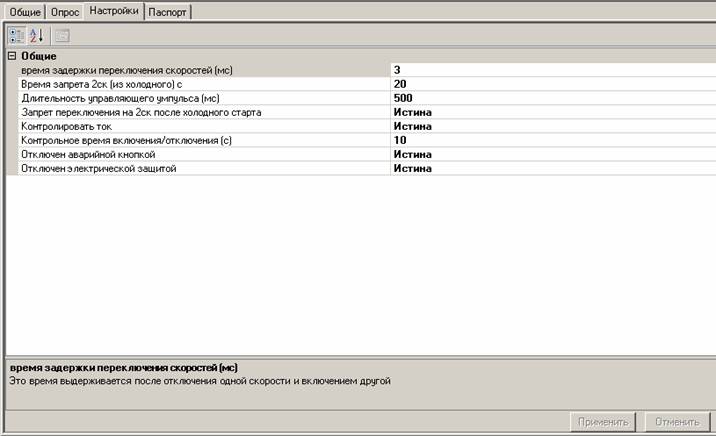716x436 pixels.
Task: Edit value 20 of Время запрета 2ск
Action: click(553, 84)
